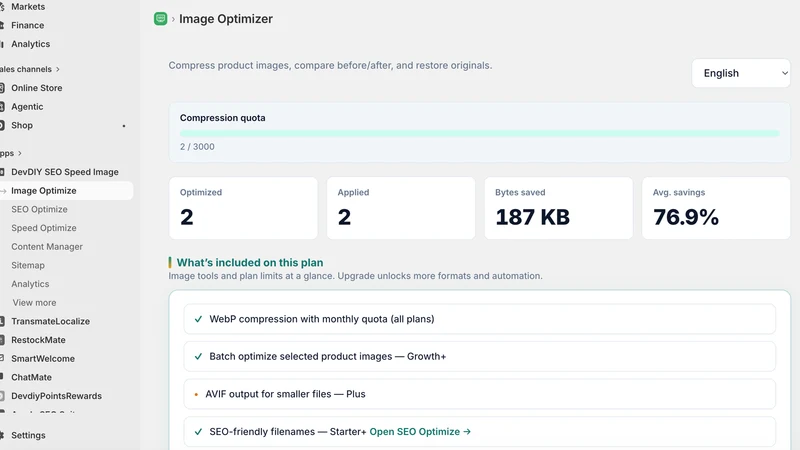The width and height of the screenshot is (800, 450).
Task: Open Shop sales channel
Action: coord(22,125)
